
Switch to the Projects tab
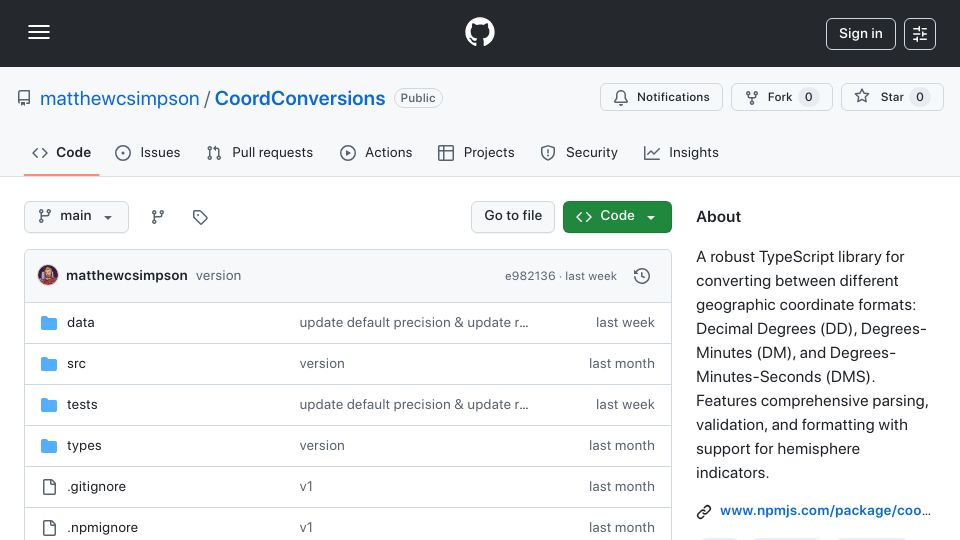coord(476,152)
